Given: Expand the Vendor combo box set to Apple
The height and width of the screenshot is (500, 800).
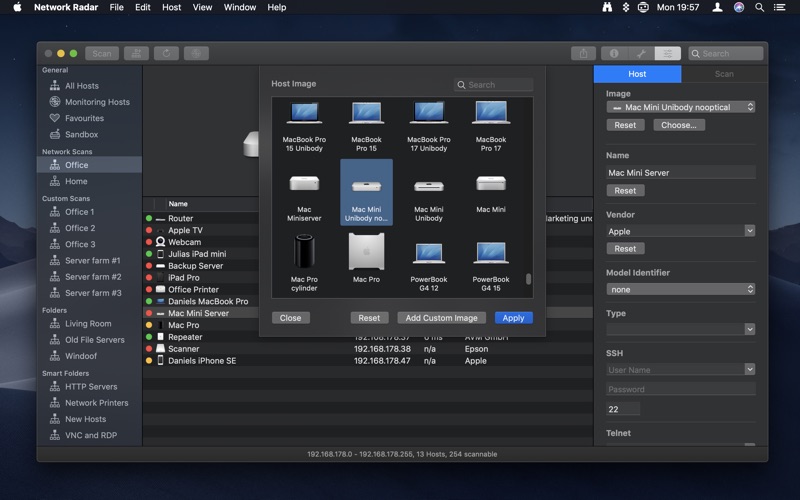Looking at the screenshot, I should 749,231.
